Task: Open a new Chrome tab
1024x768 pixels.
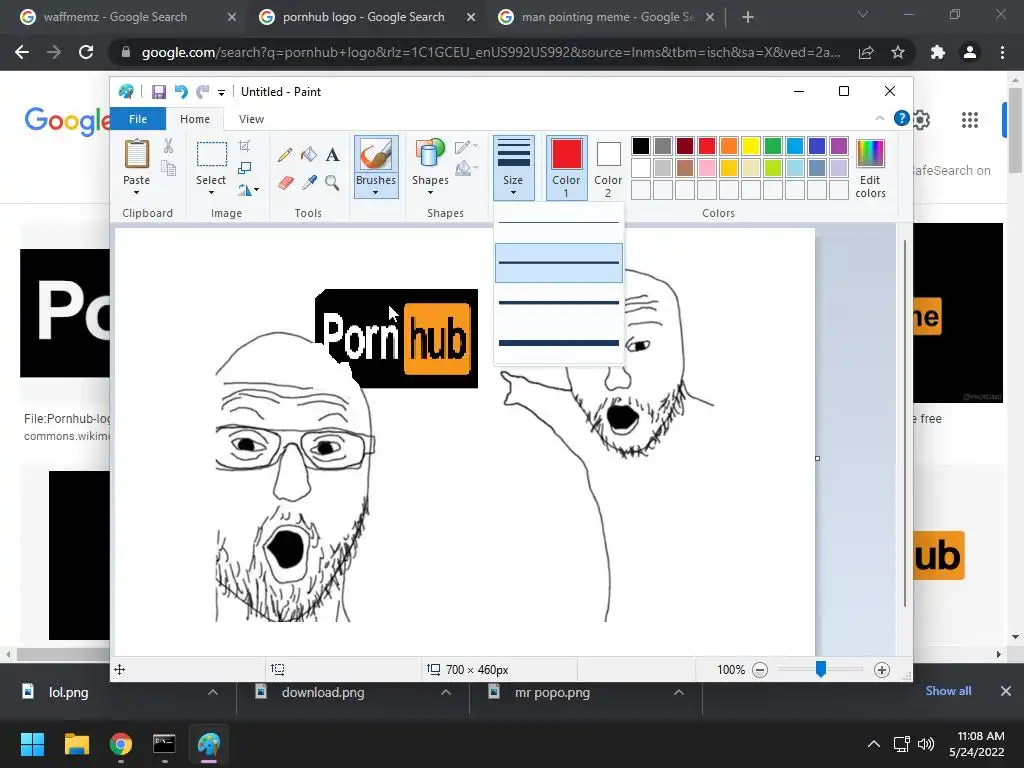Action: [748, 18]
